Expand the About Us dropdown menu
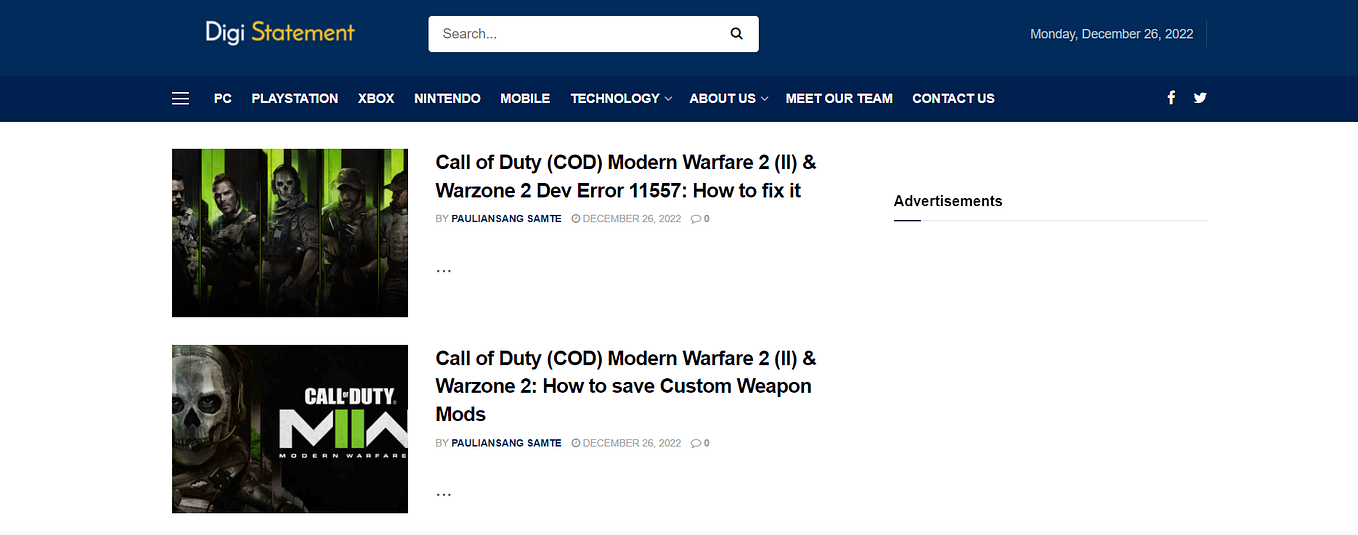The width and height of the screenshot is (1358, 535). [728, 98]
